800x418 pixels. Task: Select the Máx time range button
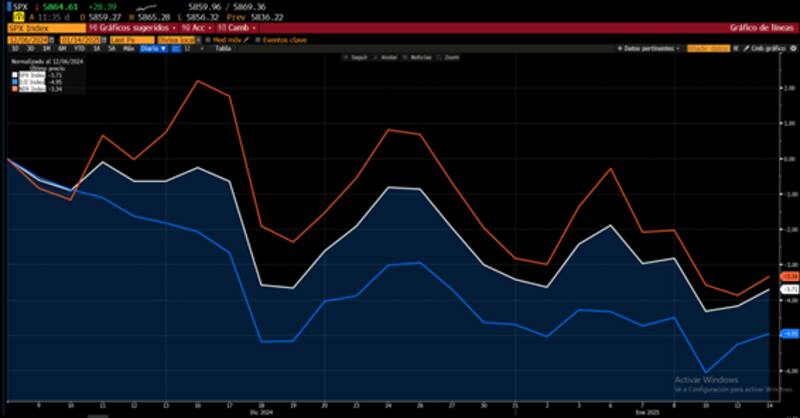[x=126, y=48]
